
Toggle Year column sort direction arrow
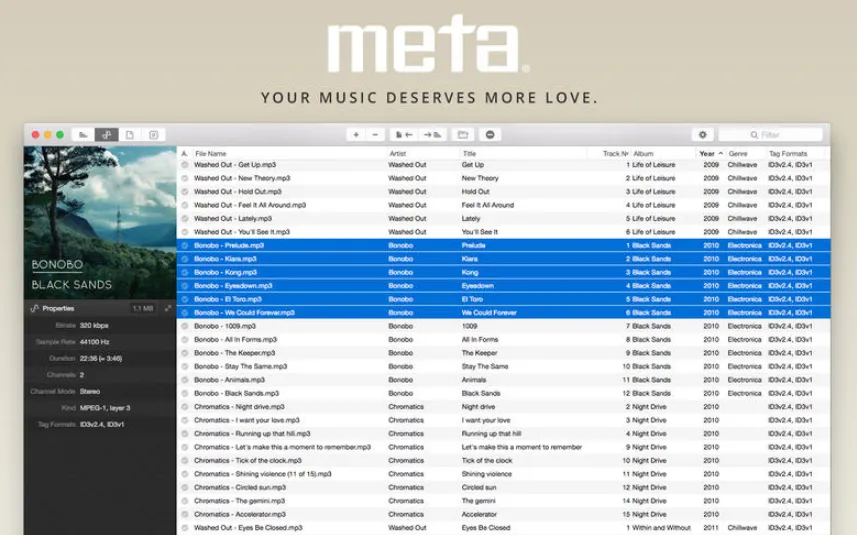tap(720, 154)
